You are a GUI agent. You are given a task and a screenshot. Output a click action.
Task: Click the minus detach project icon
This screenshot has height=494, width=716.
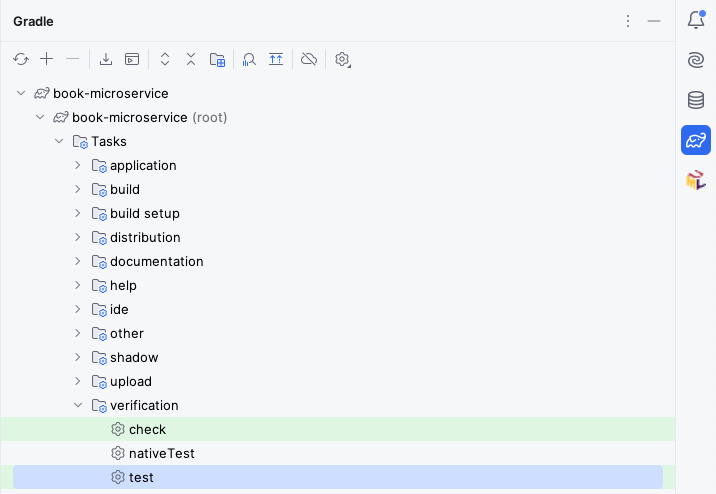pos(73,59)
